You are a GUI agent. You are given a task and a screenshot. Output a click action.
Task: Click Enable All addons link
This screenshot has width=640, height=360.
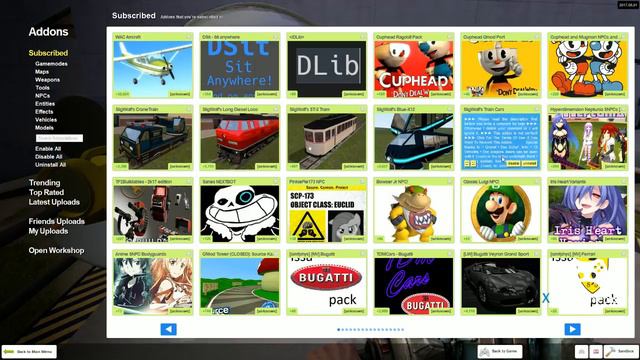[x=48, y=149]
